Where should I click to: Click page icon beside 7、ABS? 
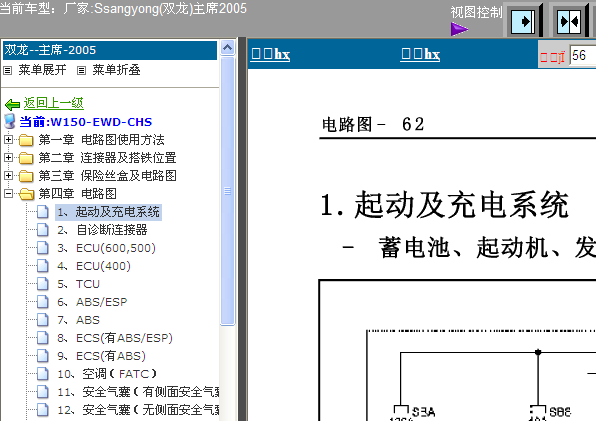[43, 320]
